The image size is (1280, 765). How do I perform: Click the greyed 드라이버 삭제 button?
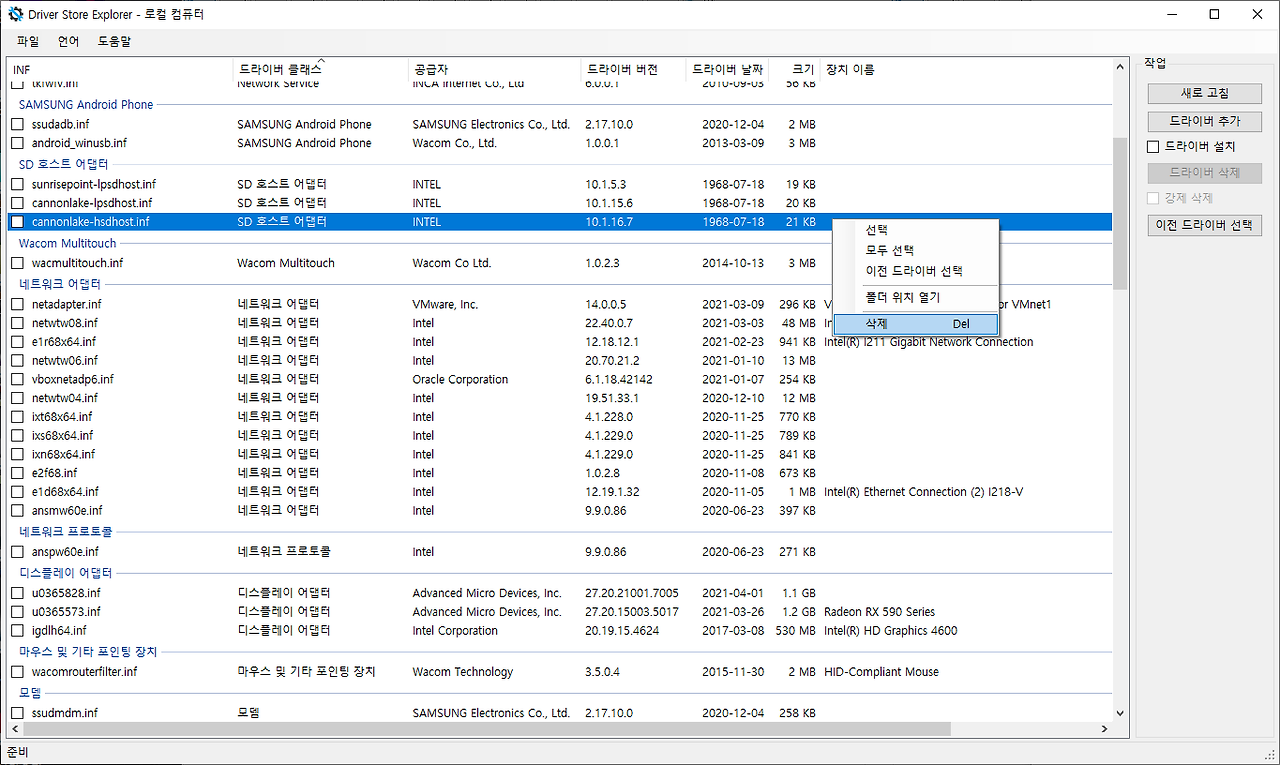coord(1205,173)
